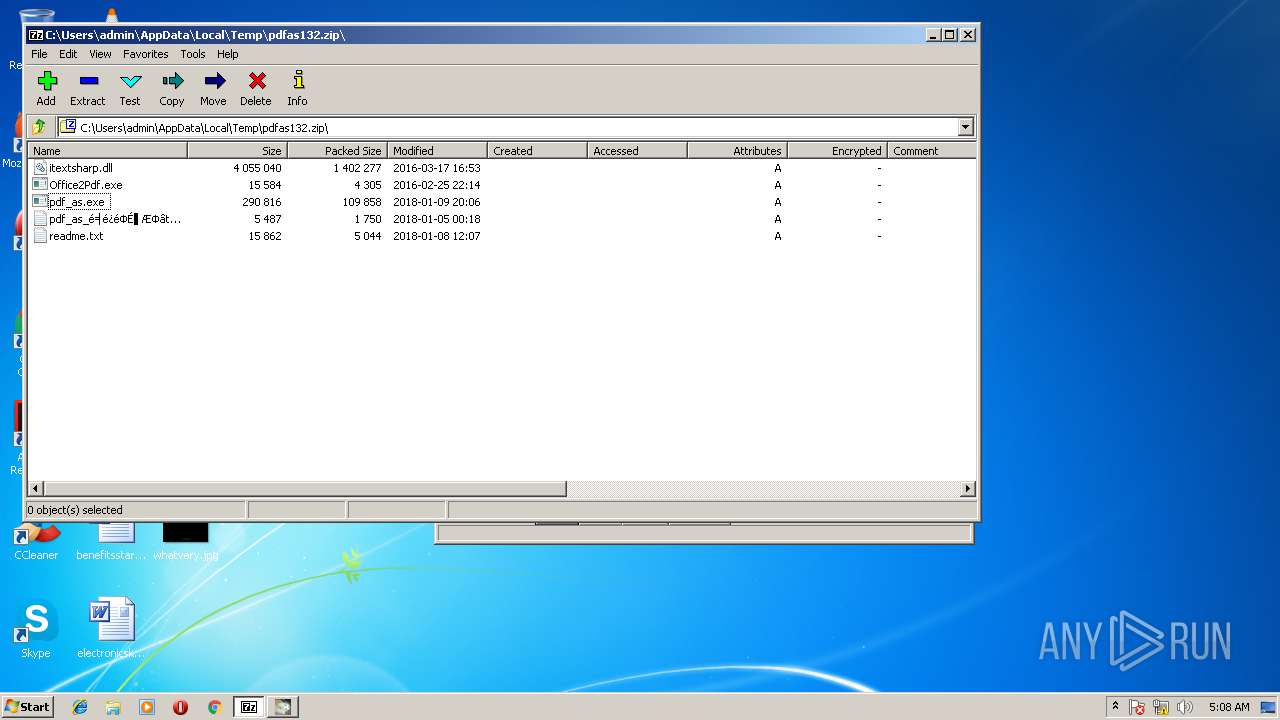
Task: Sort by Created column header
Action: click(538, 151)
